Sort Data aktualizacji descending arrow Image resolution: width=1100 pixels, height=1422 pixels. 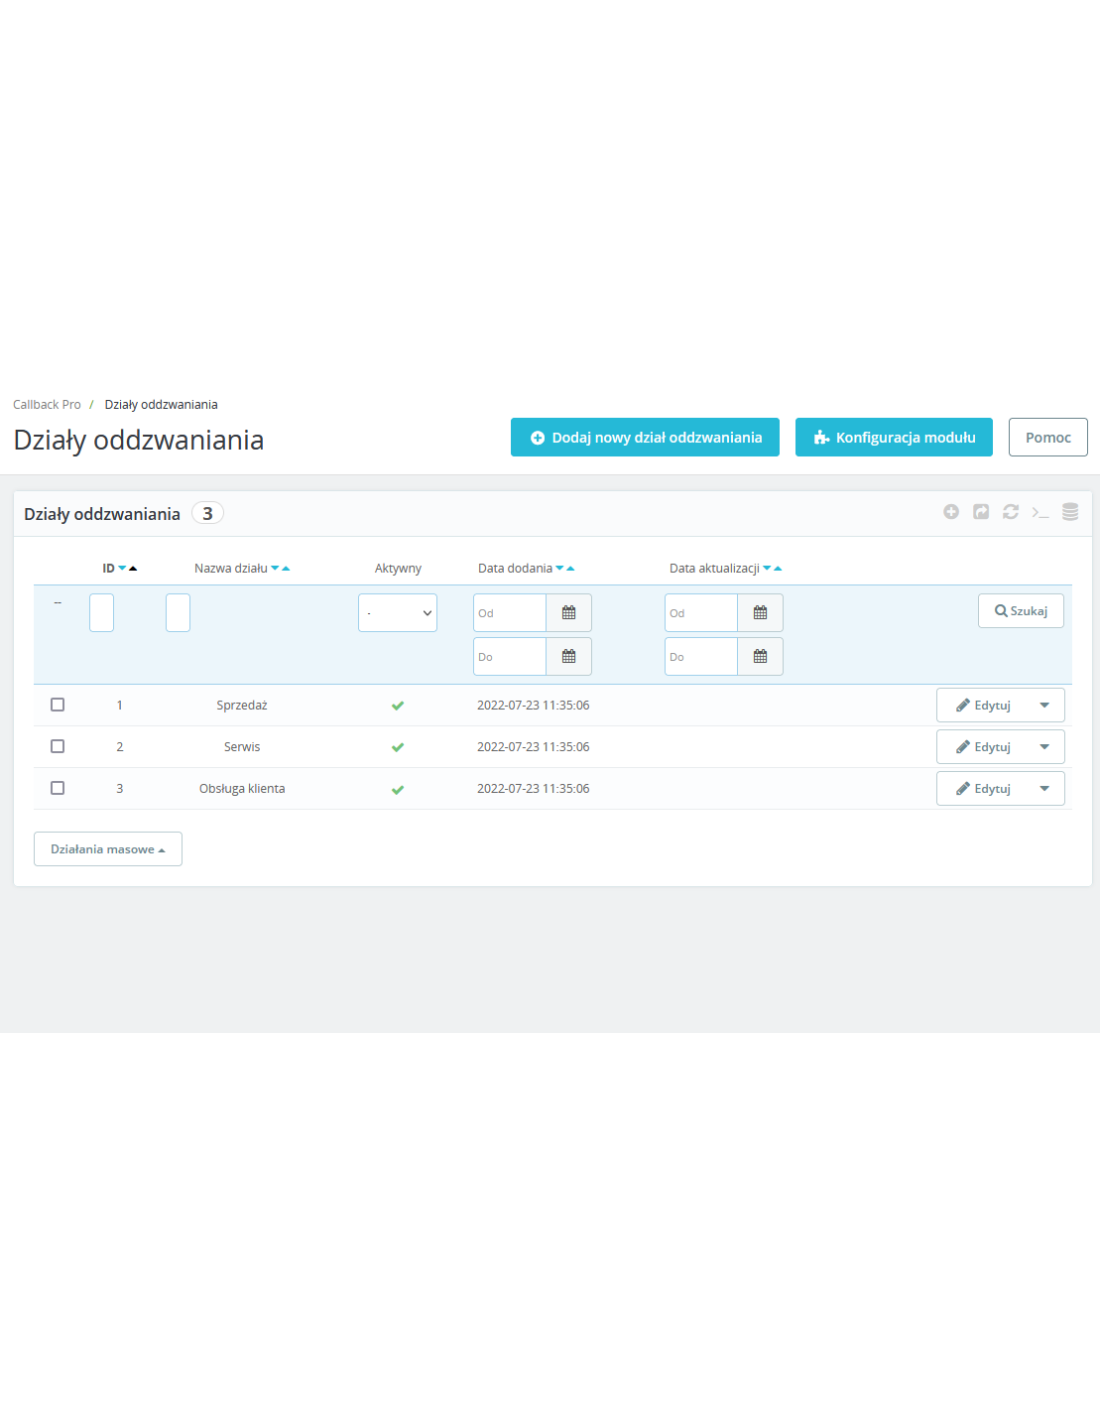pyautogui.click(x=767, y=568)
